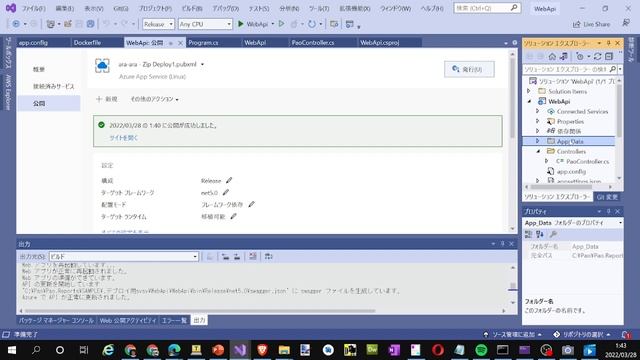This screenshot has height=360, width=640.
Task: Click the Save All toolbar icon
Action: (x=90, y=24)
